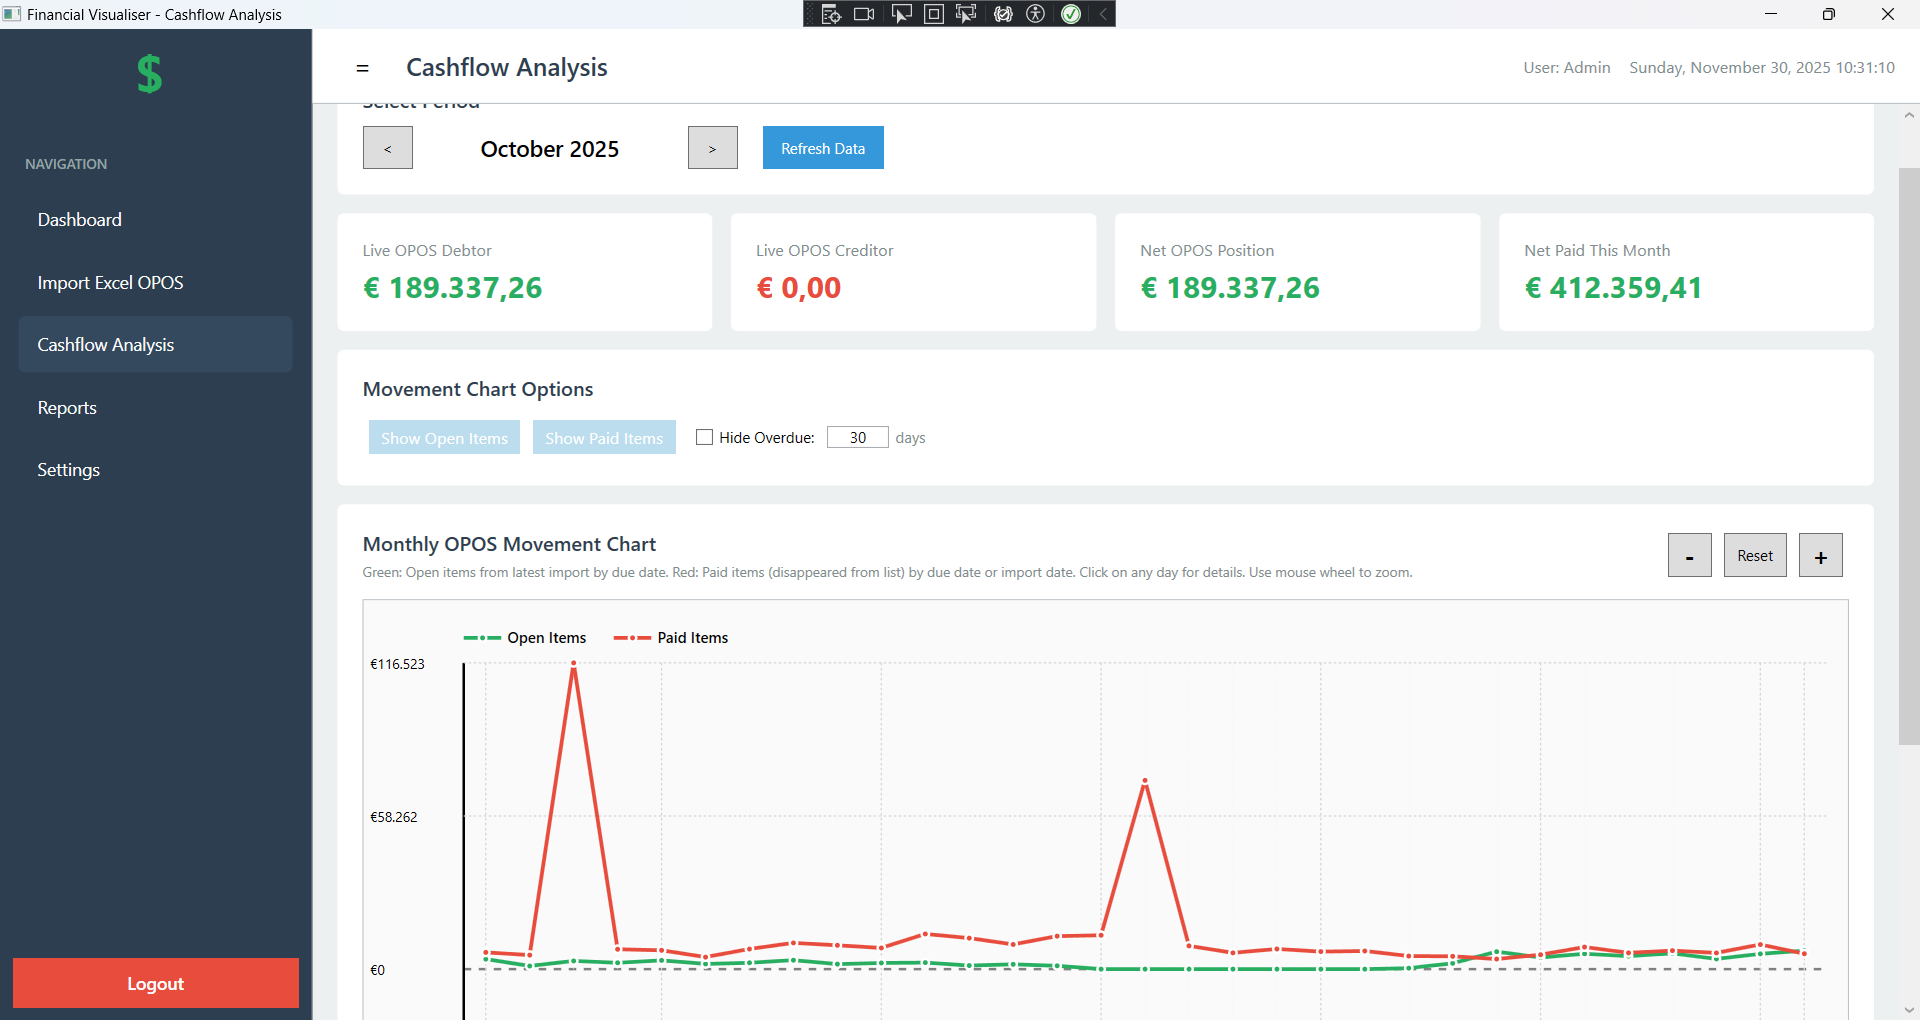Click the overdue days input field
Viewport: 1920px width, 1020px height.
[x=857, y=437]
